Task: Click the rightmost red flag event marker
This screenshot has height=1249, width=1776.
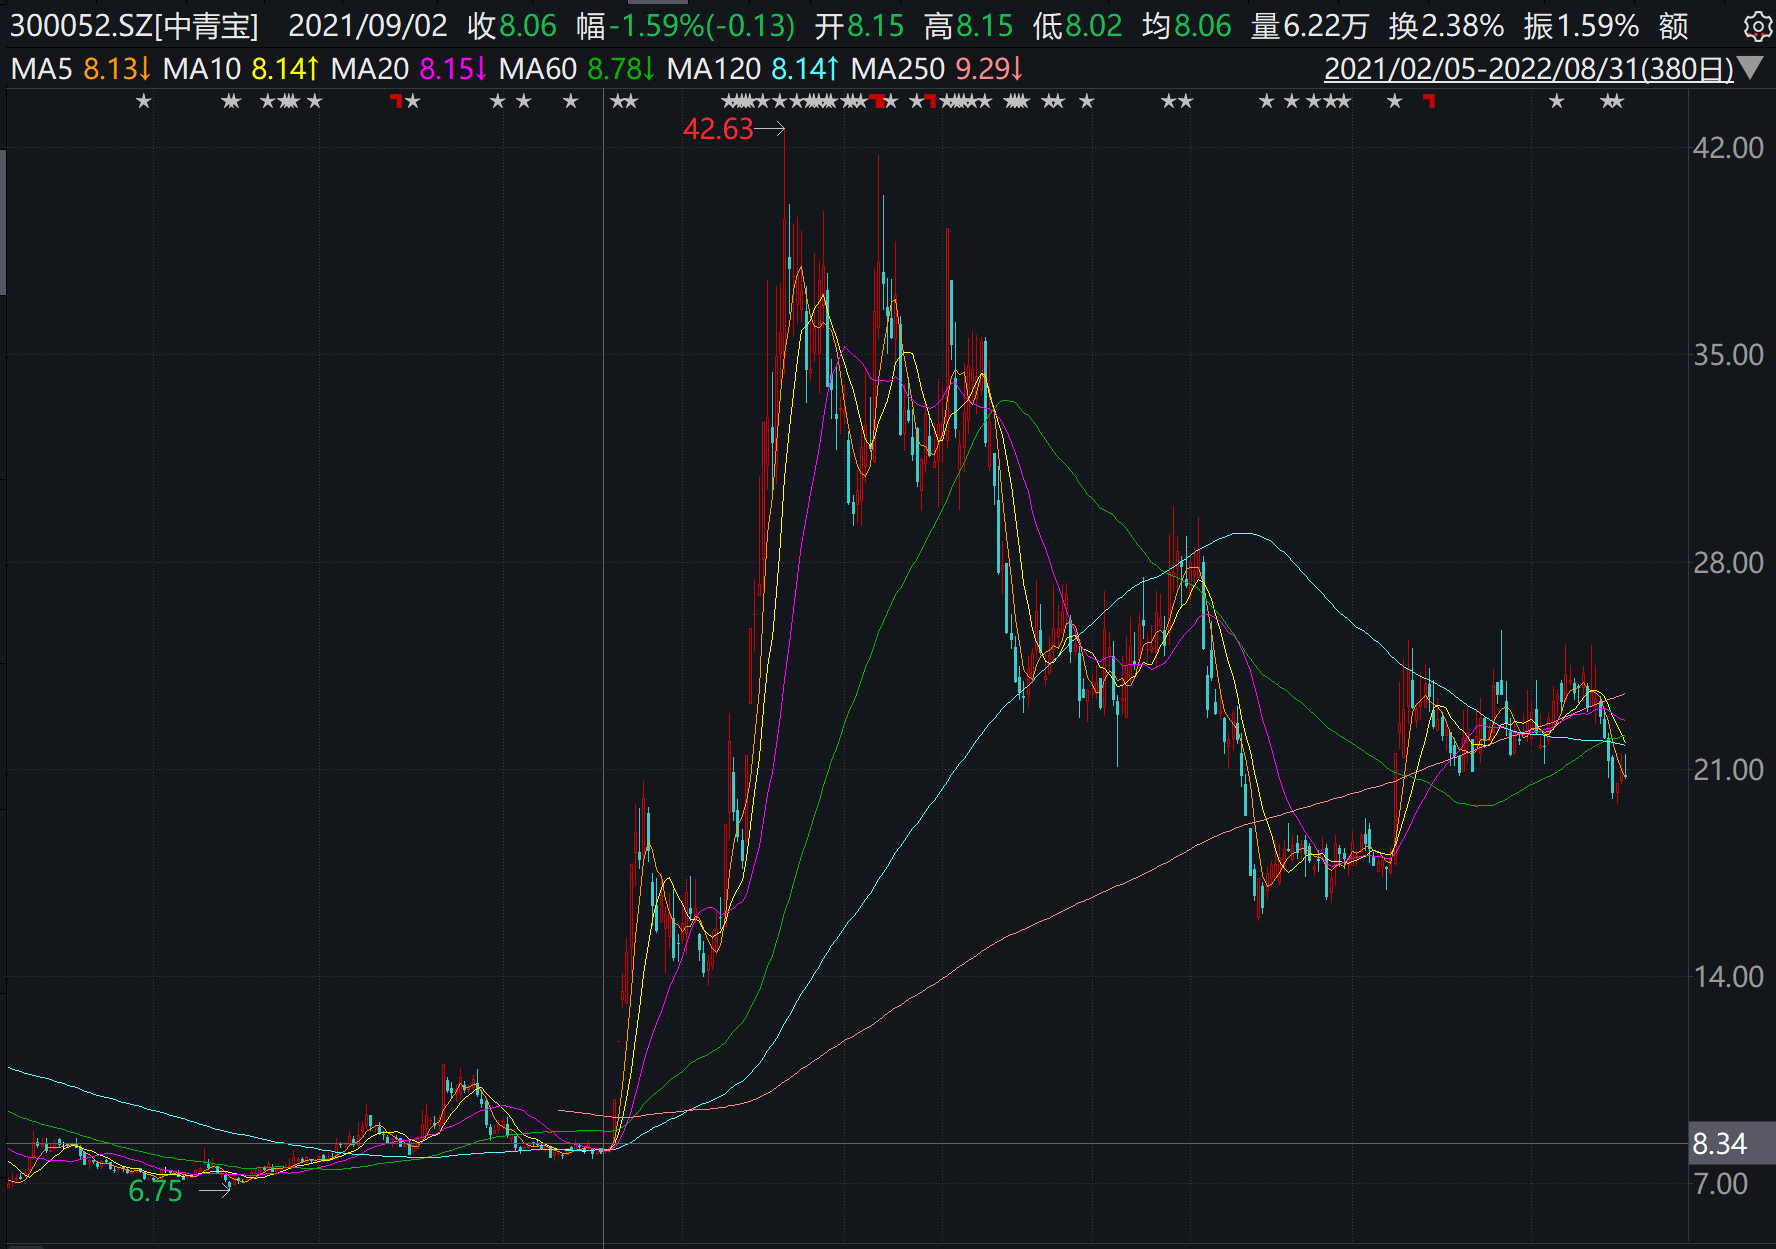Action: (1429, 100)
